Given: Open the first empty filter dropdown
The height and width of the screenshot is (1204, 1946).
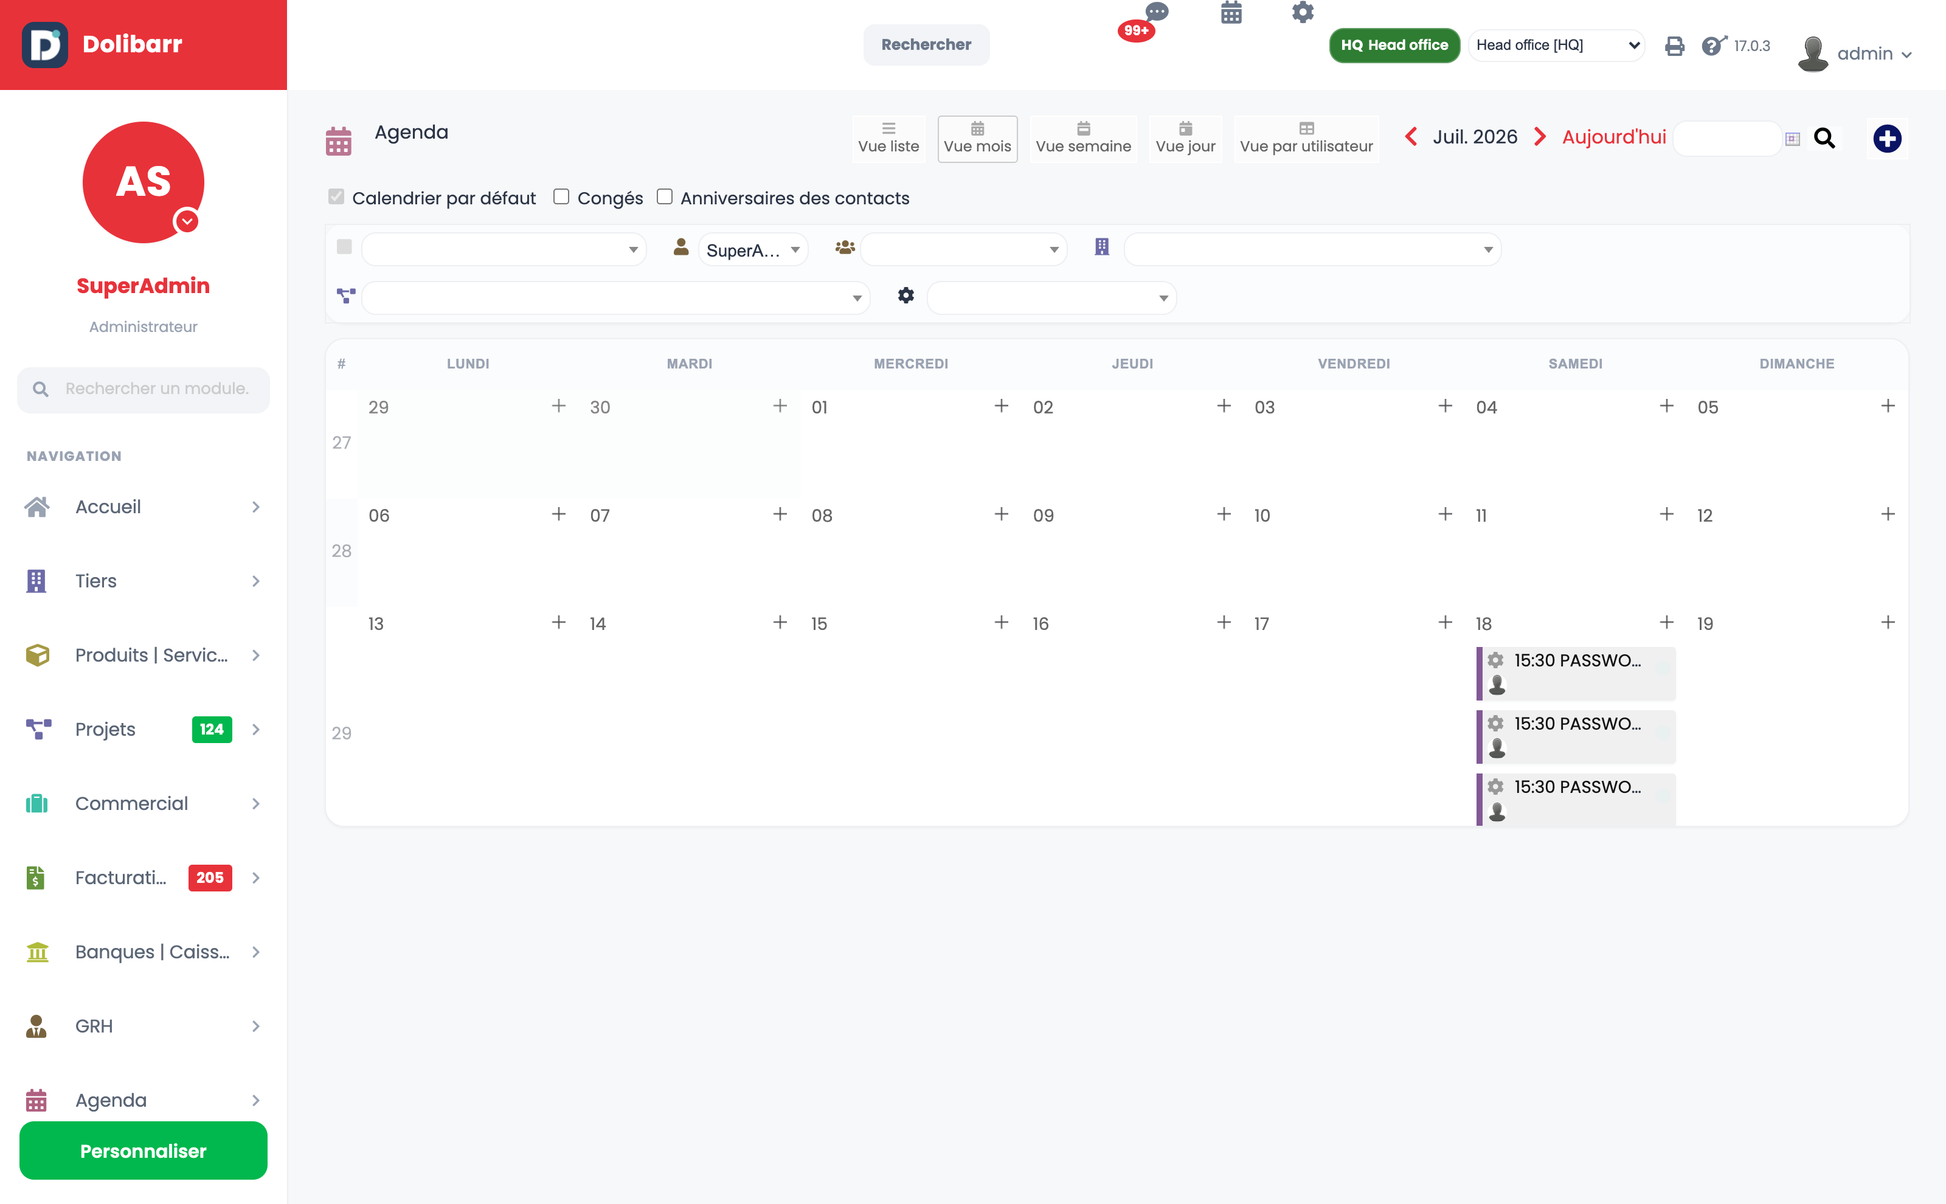Looking at the screenshot, I should point(503,249).
